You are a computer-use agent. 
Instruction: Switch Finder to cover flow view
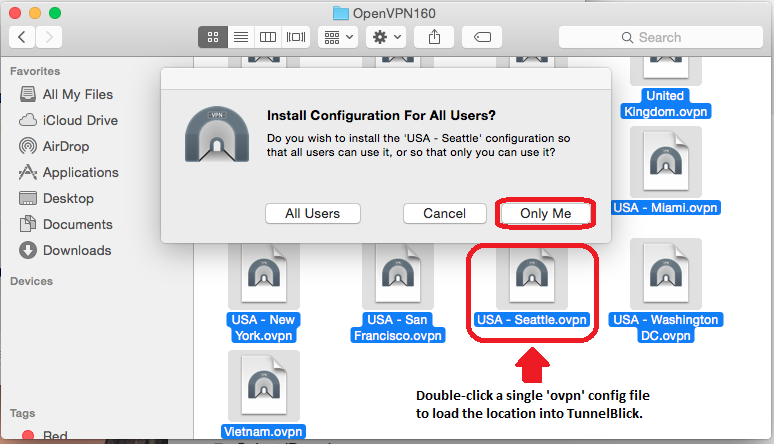[x=296, y=37]
